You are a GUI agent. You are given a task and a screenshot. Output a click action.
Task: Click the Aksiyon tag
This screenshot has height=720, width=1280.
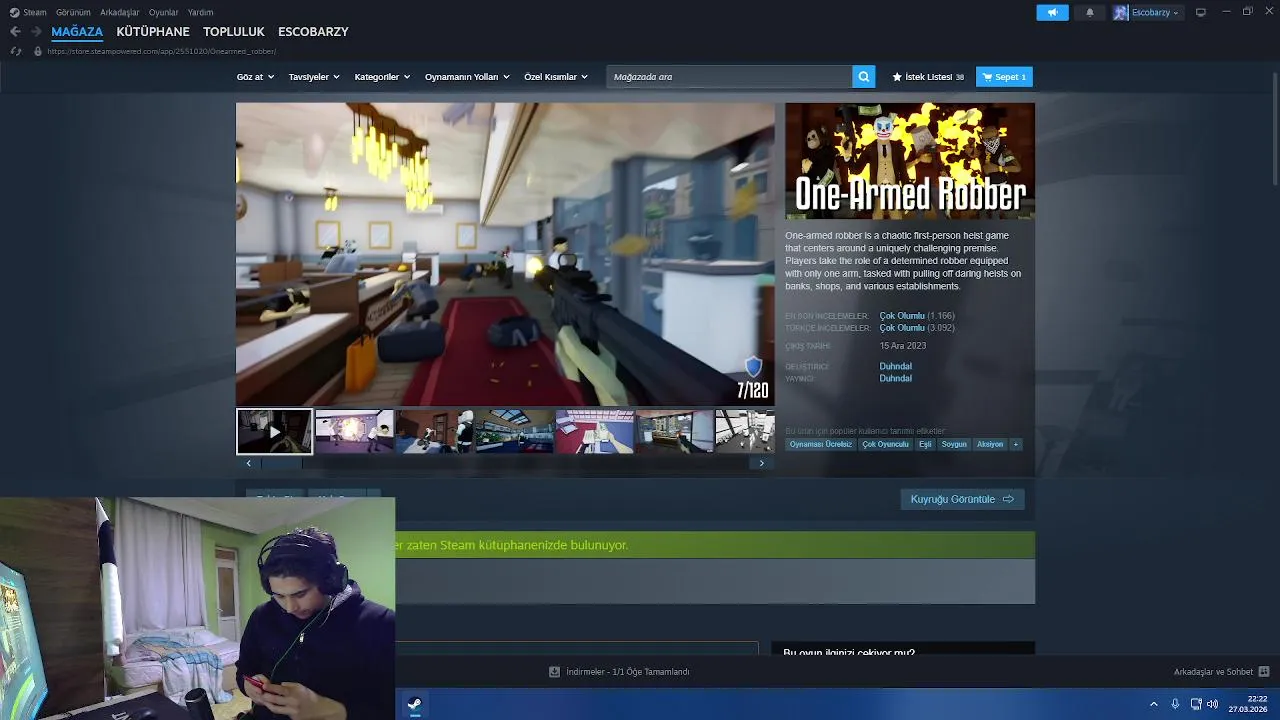(x=990, y=444)
